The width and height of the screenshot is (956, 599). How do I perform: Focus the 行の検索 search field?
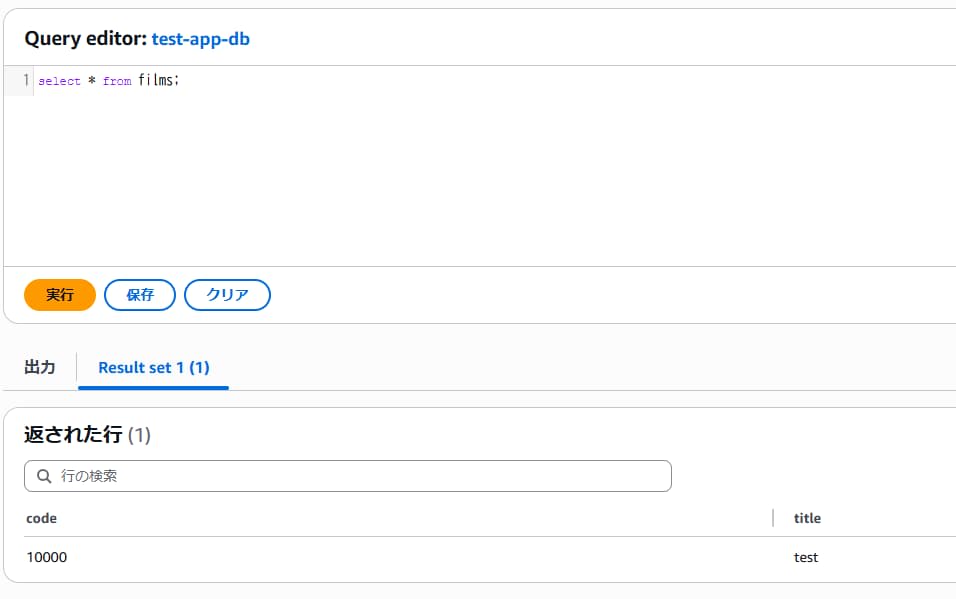(x=360, y=476)
